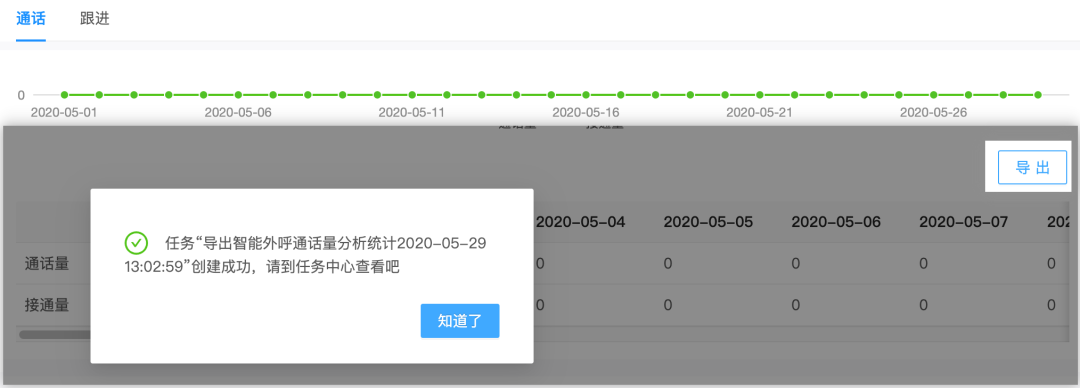Click the 导出 export button
Viewport: 1080px width, 388px height.
click(1032, 167)
